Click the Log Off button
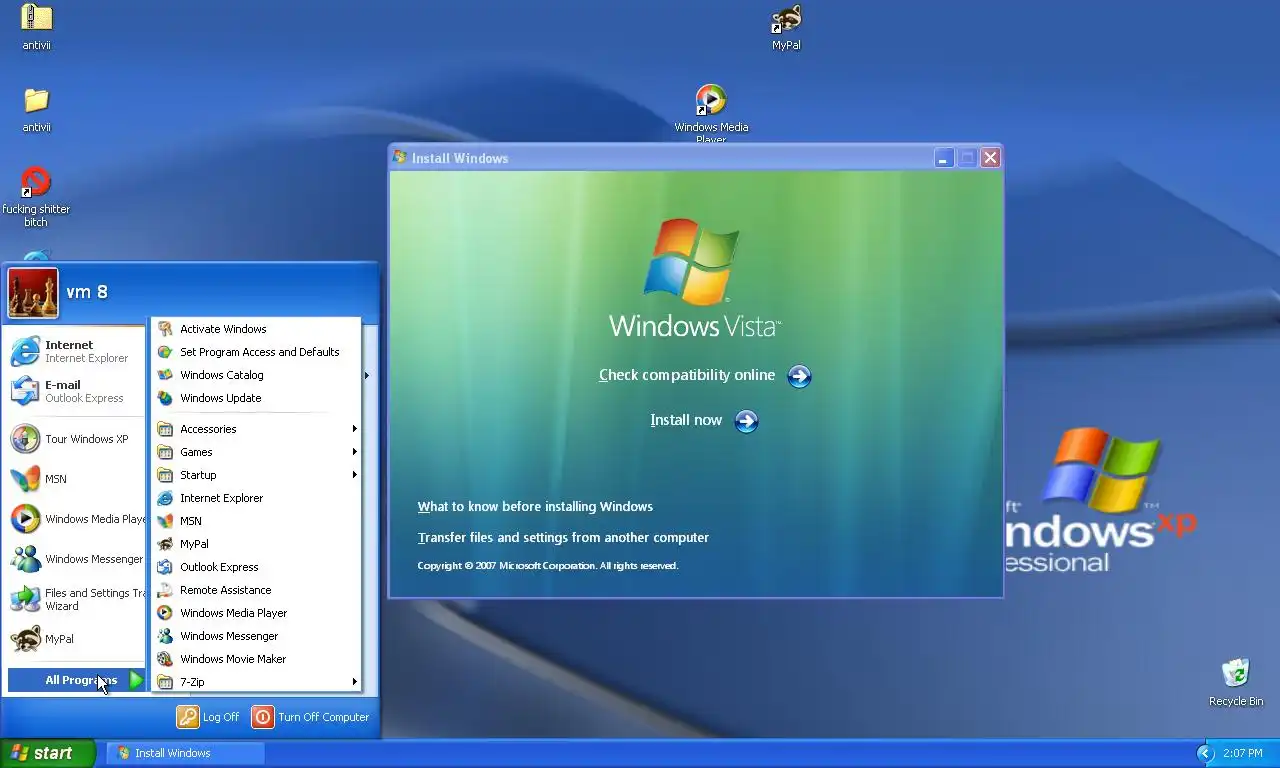This screenshot has height=768, width=1280. pyautogui.click(x=209, y=717)
